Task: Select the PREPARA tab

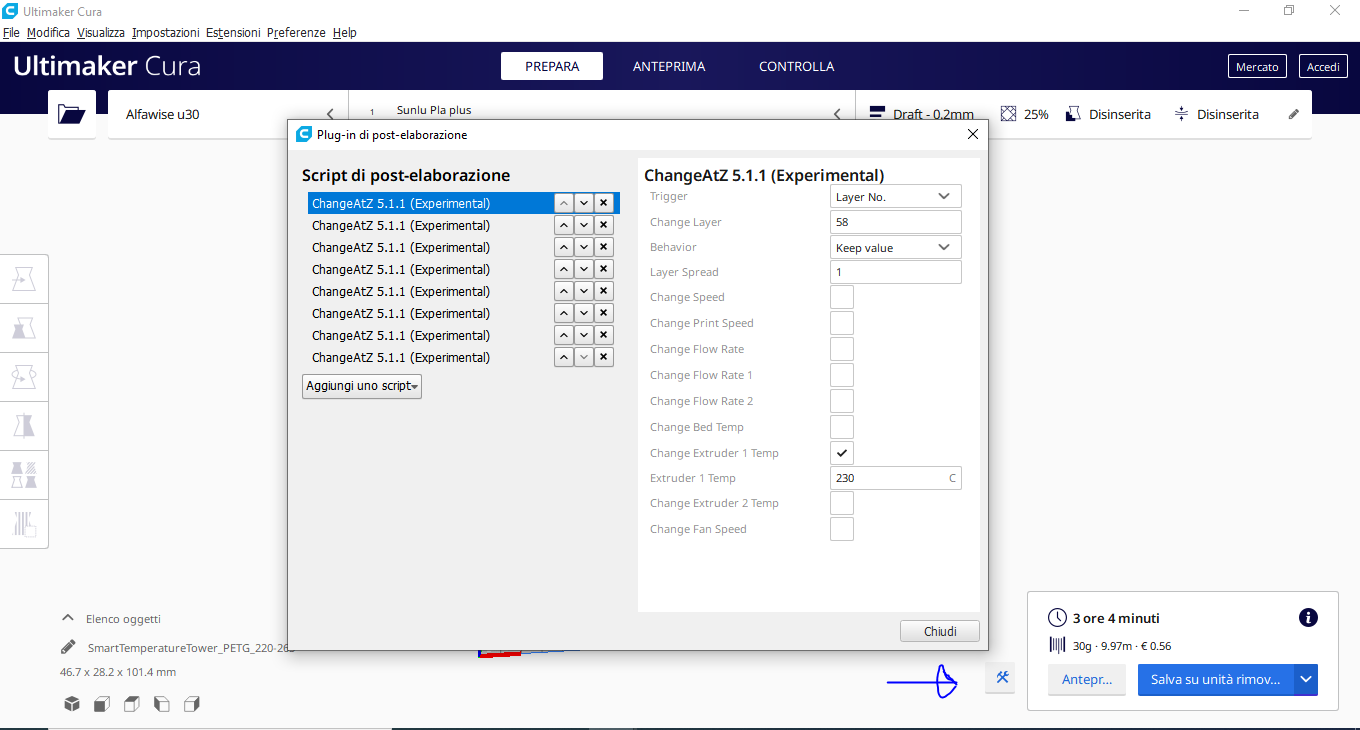Action: coord(552,66)
